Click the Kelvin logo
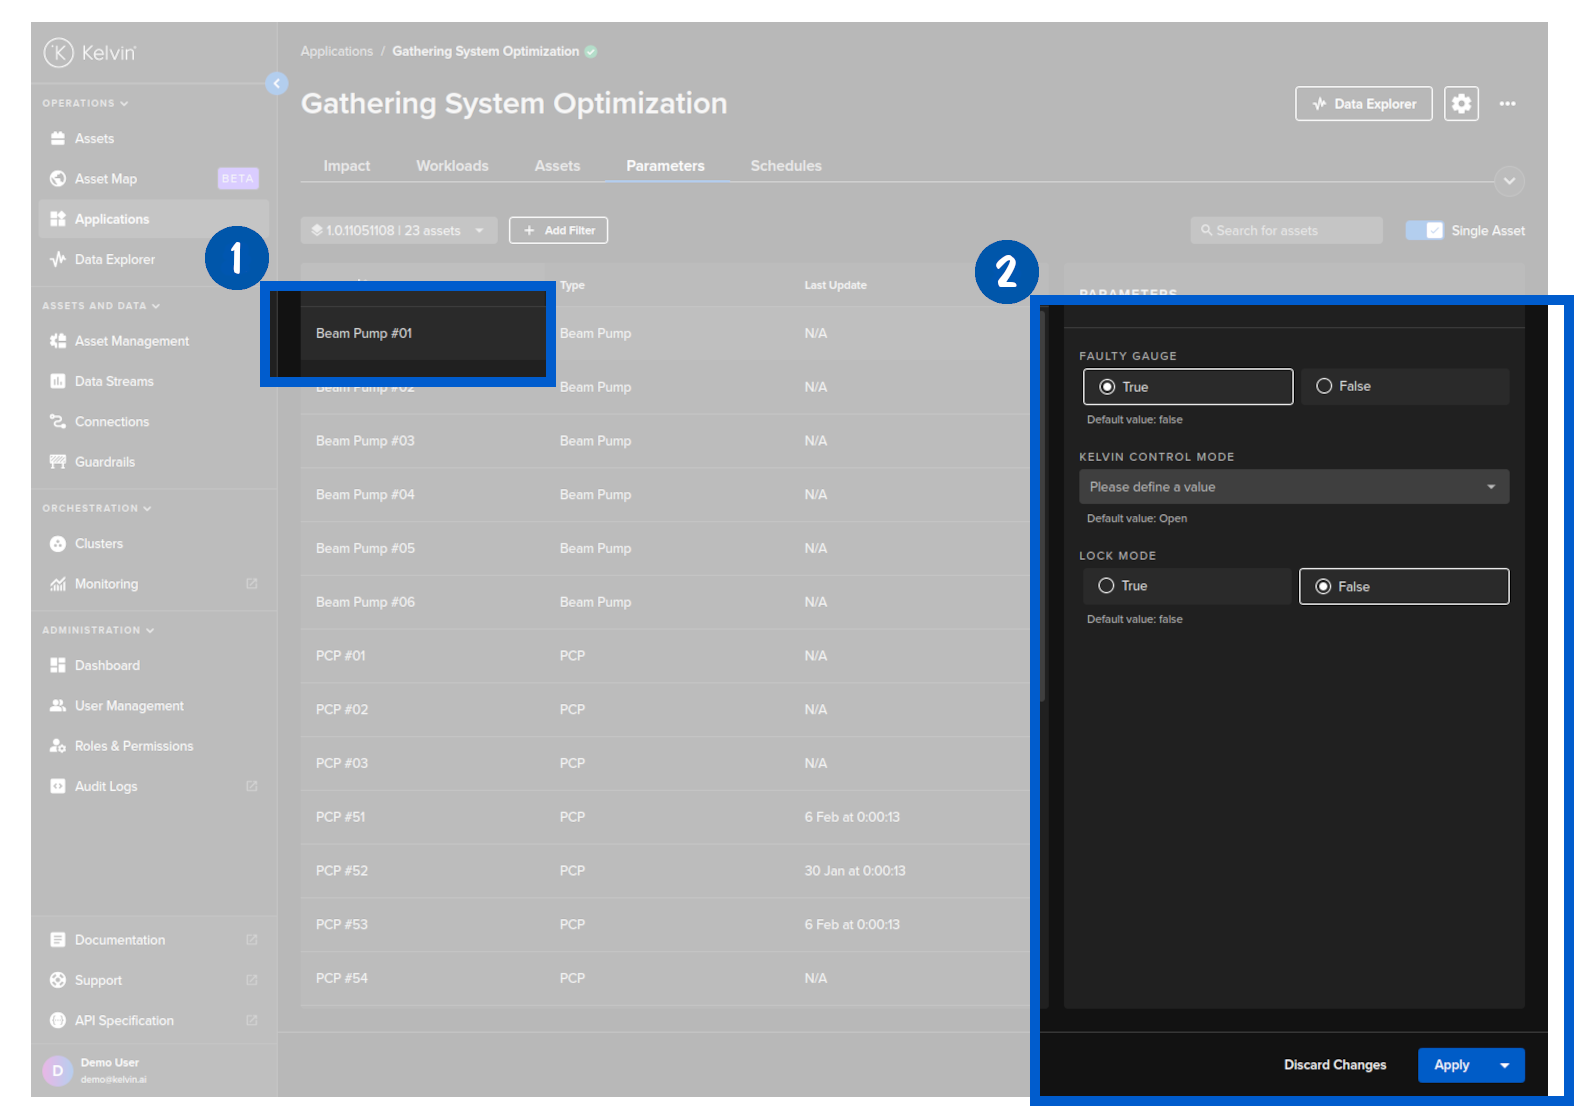Viewport: 1580px width, 1120px height. click(90, 53)
